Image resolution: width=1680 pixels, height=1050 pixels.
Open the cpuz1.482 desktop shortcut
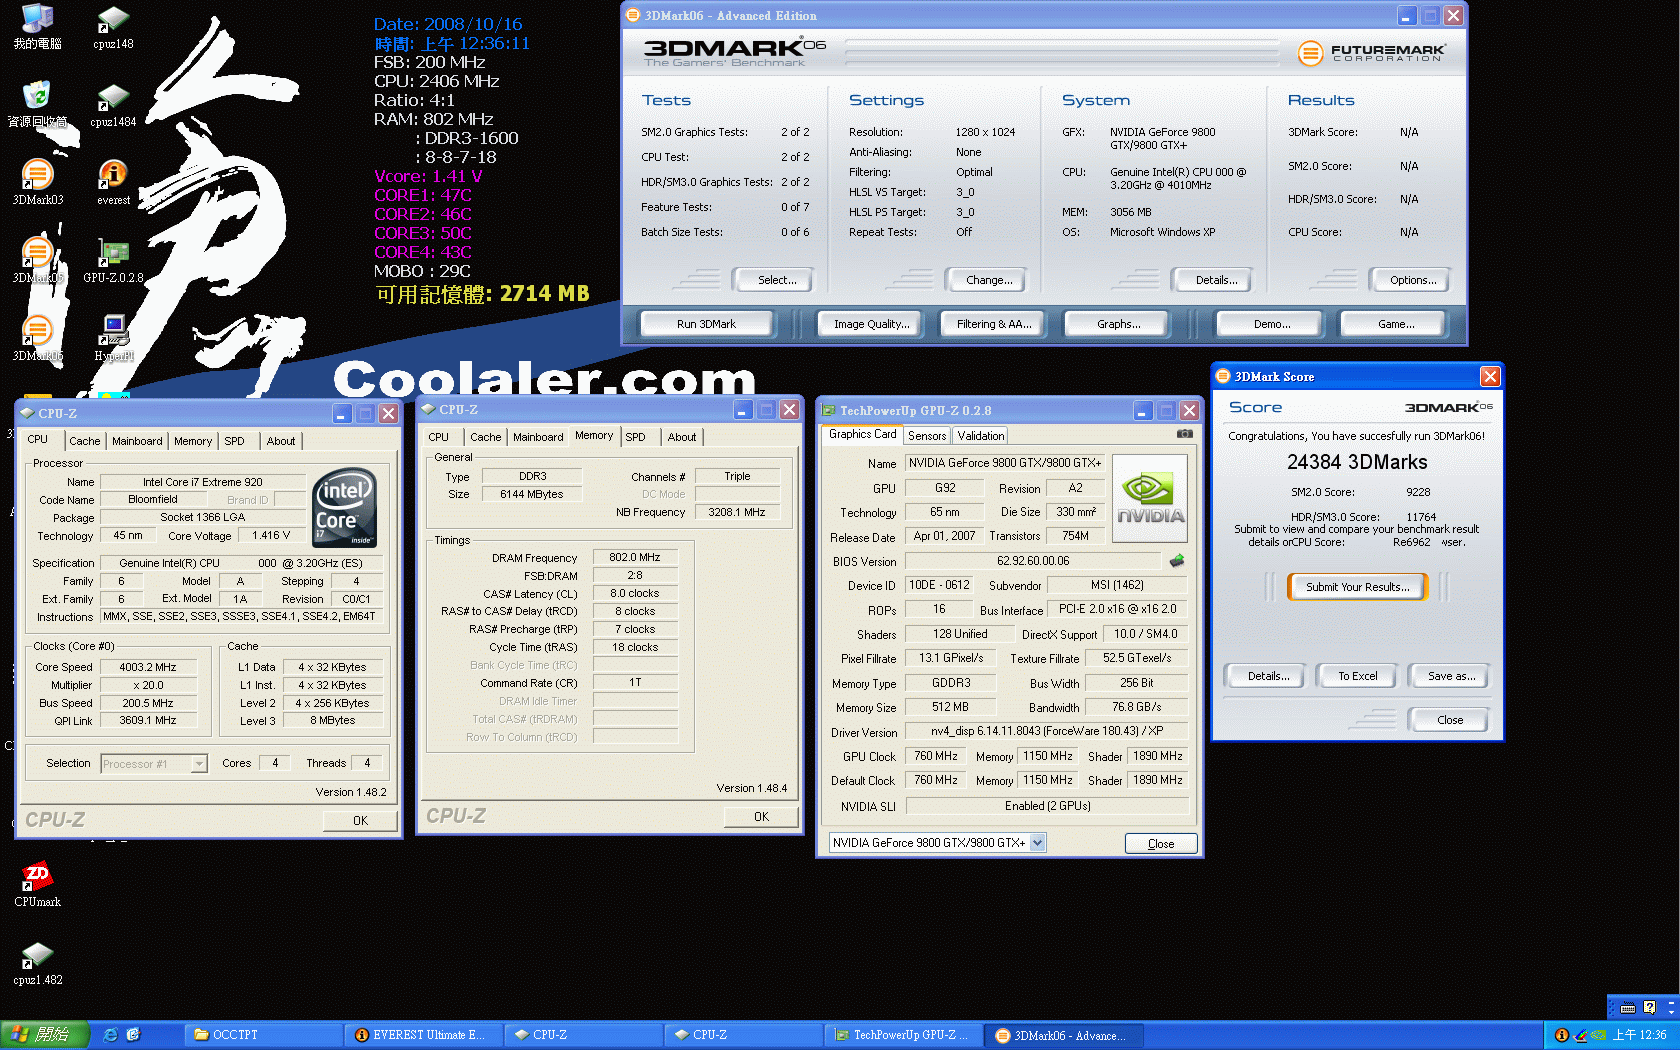click(37, 962)
